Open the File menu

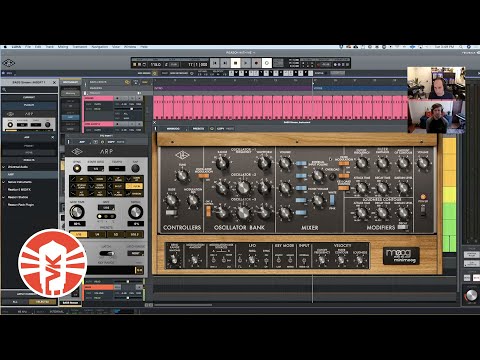click(x=28, y=47)
